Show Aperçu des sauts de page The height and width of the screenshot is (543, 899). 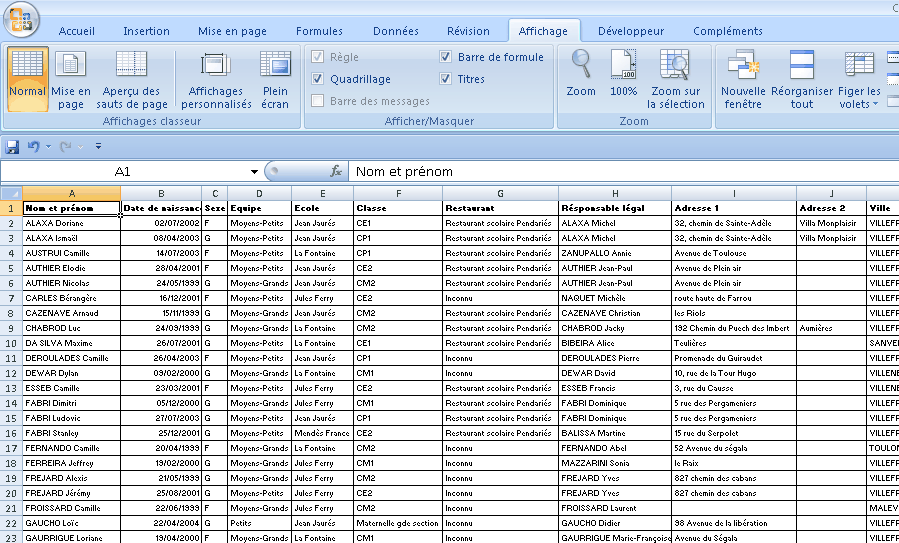click(132, 78)
